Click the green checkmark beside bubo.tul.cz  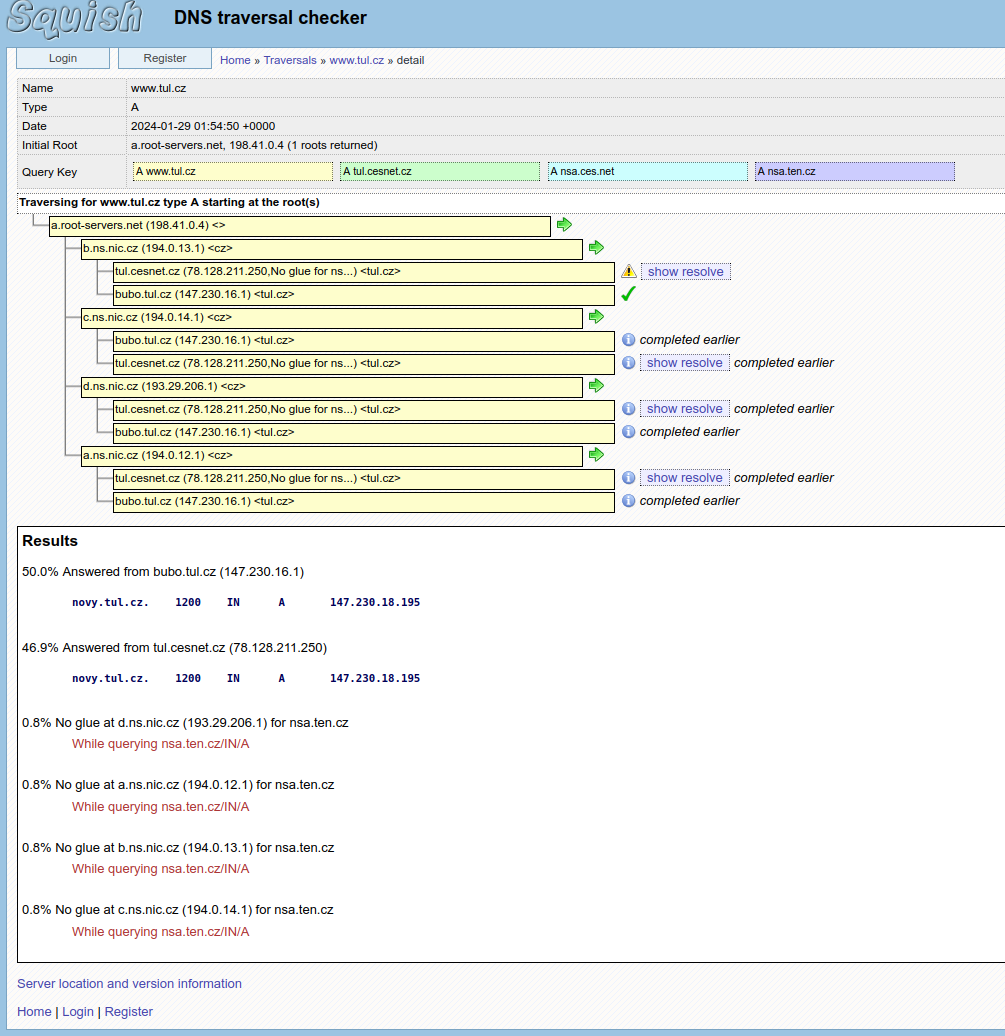628,294
